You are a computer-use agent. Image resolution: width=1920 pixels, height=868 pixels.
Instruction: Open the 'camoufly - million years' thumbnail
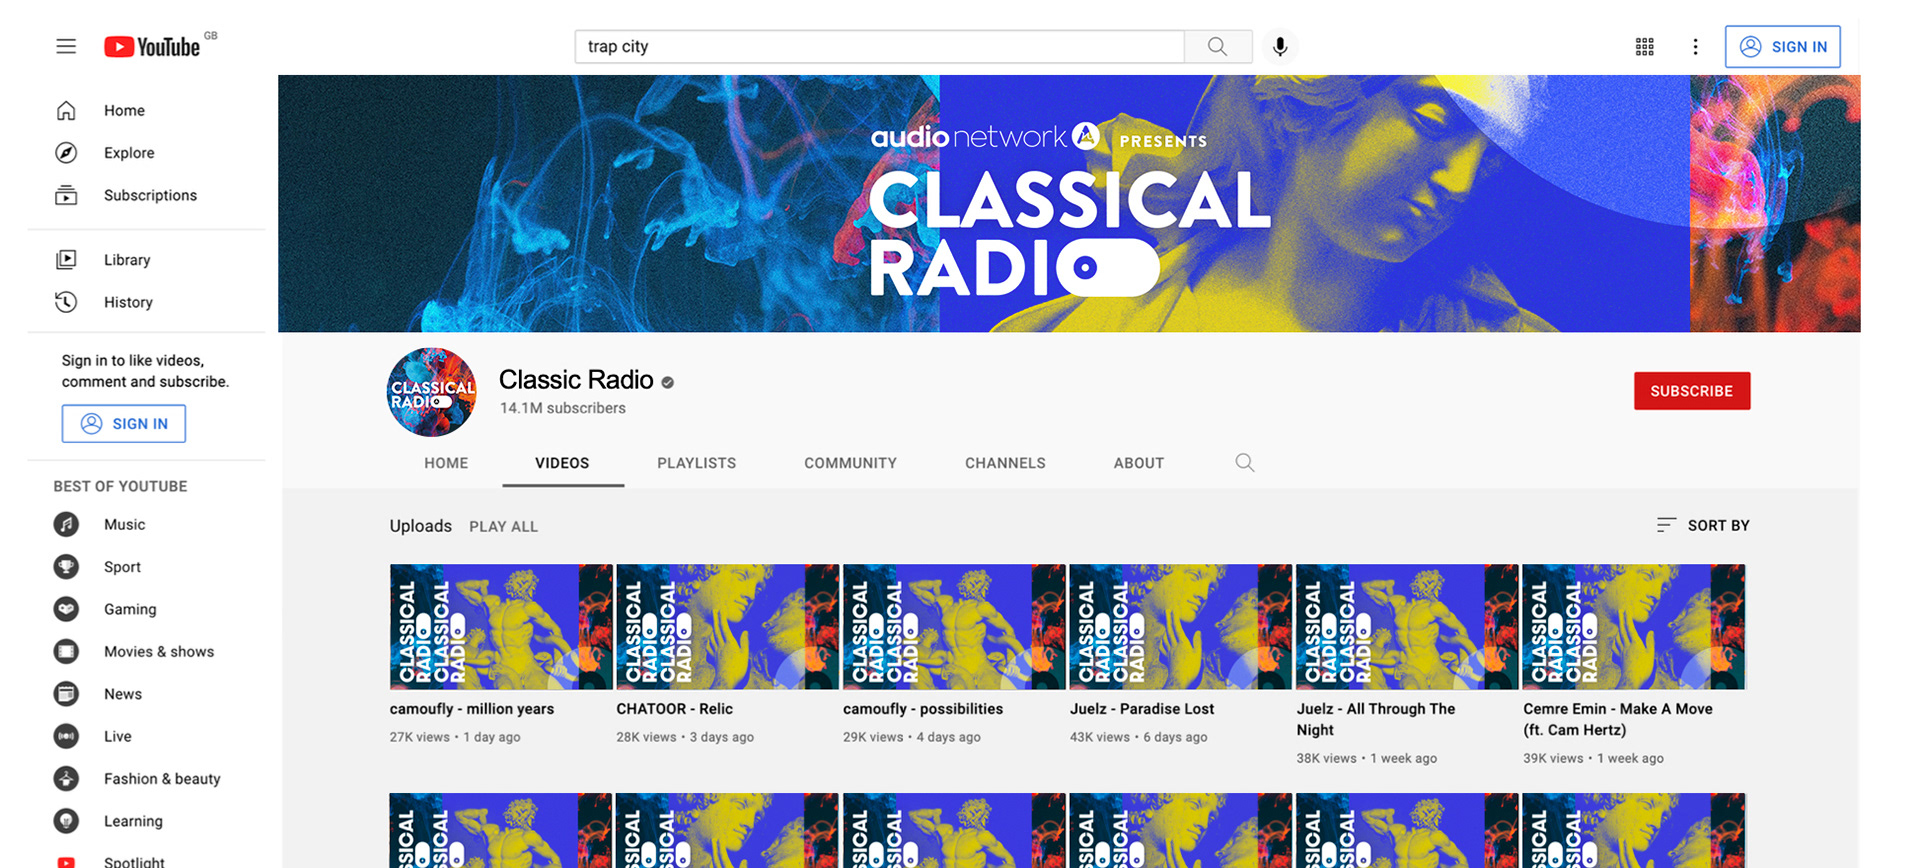501,627
